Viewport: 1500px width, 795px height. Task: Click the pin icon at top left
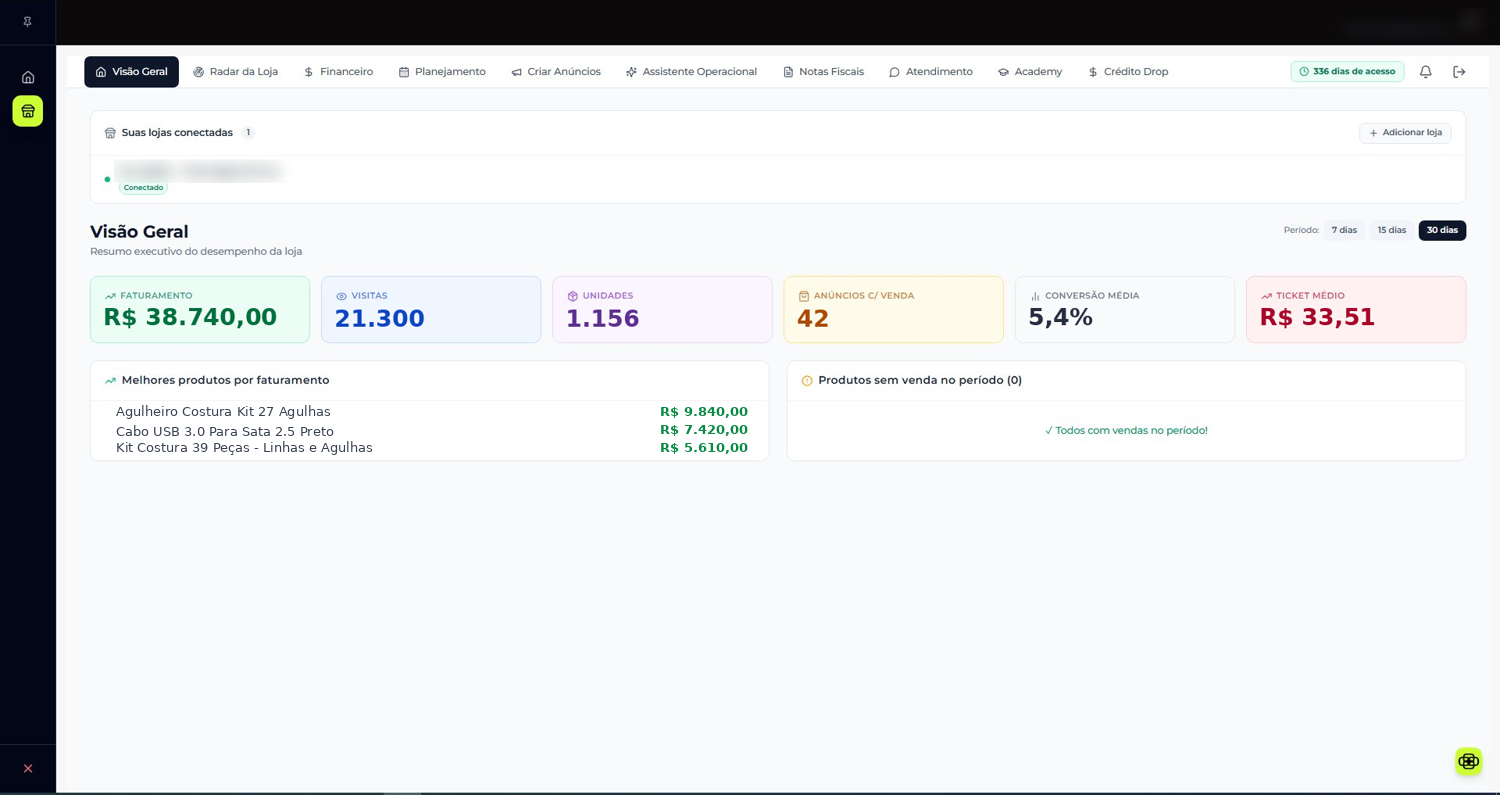[28, 21]
